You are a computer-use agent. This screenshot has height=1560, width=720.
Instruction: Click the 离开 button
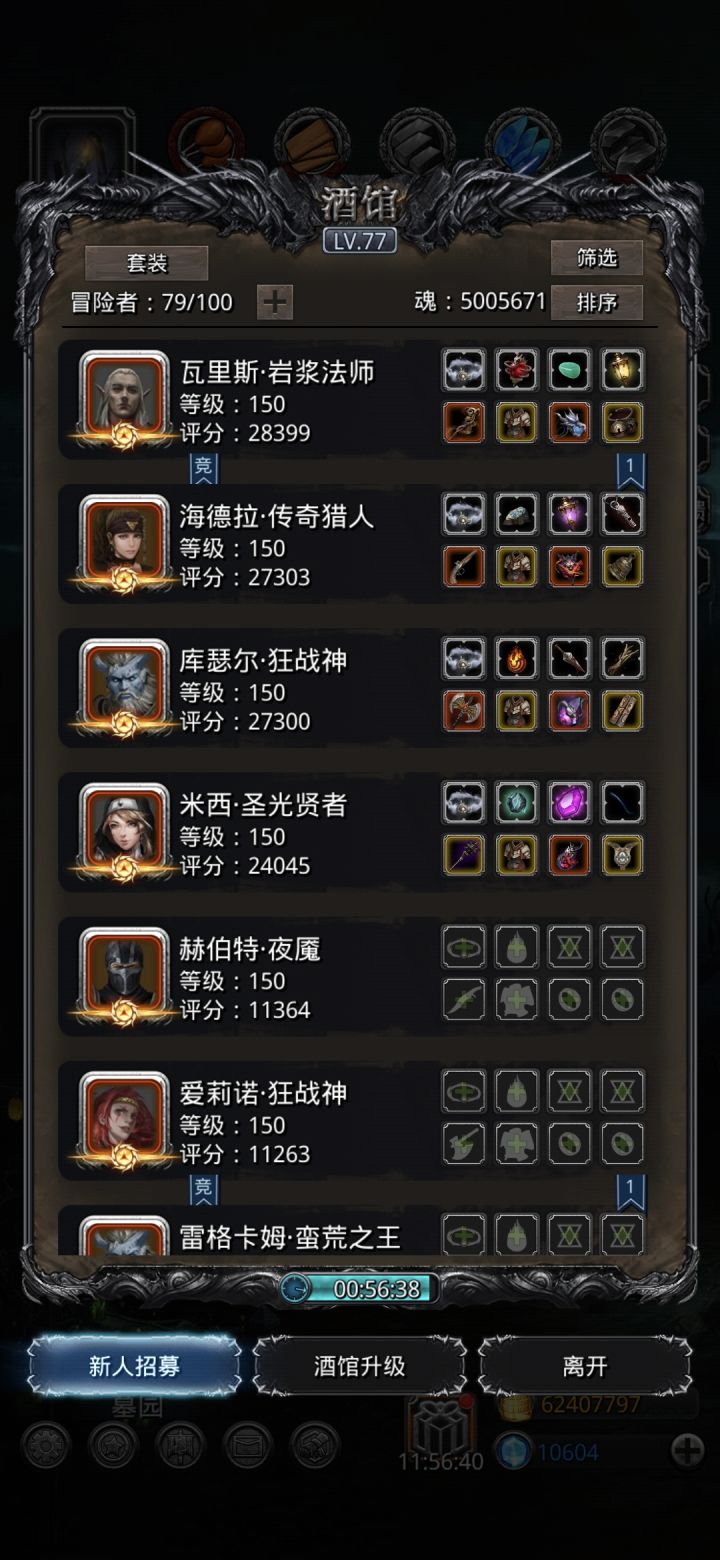click(x=585, y=1366)
